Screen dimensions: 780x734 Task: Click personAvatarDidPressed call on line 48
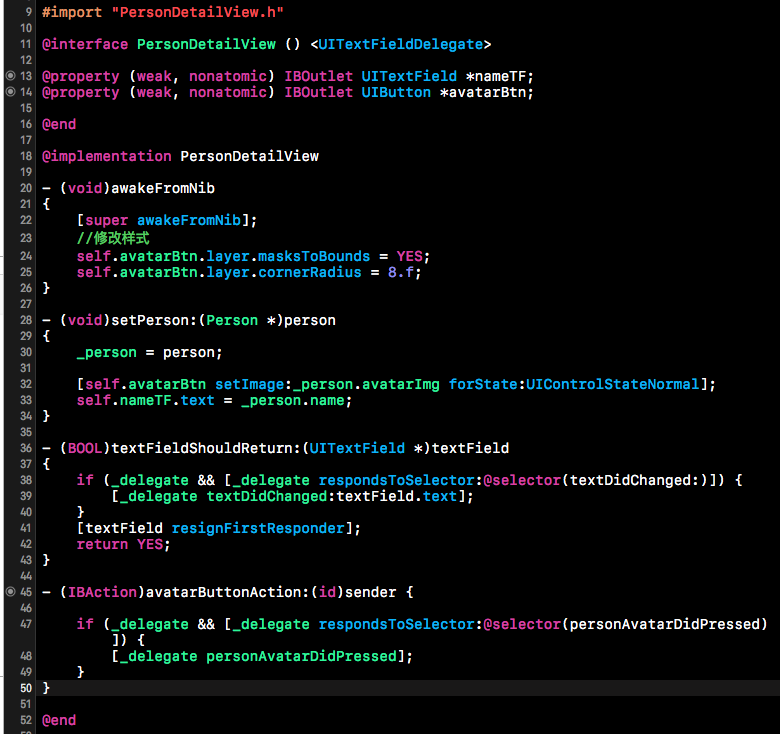(x=301, y=656)
